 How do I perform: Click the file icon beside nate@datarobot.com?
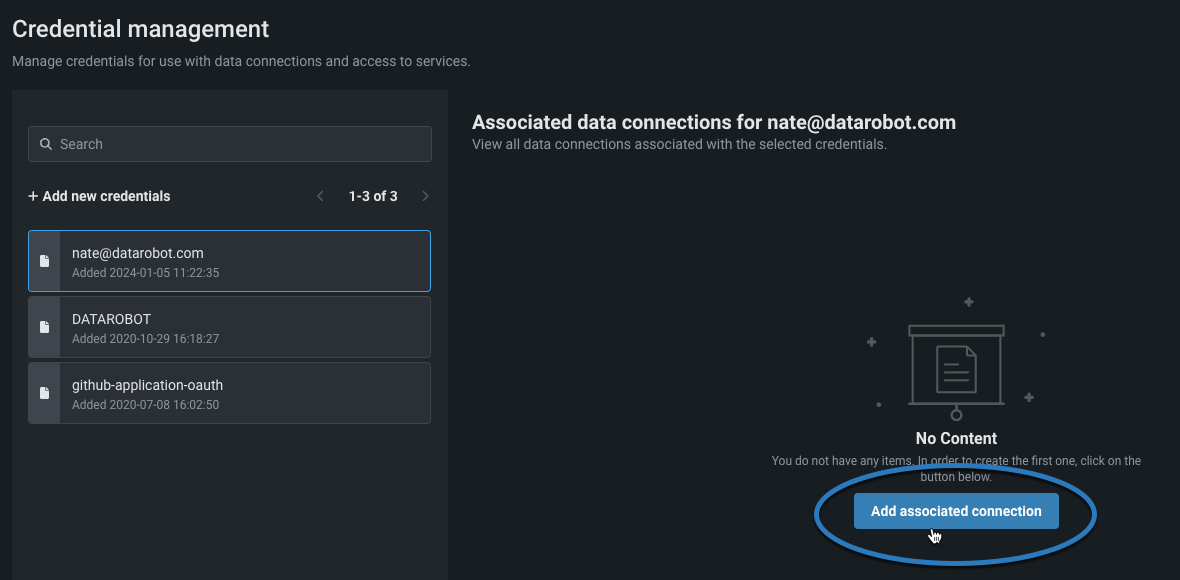click(44, 261)
